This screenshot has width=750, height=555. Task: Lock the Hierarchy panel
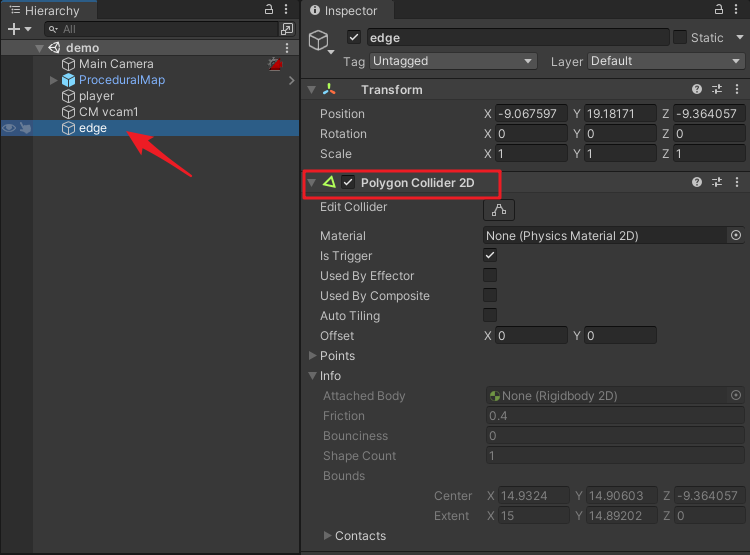[x=269, y=9]
